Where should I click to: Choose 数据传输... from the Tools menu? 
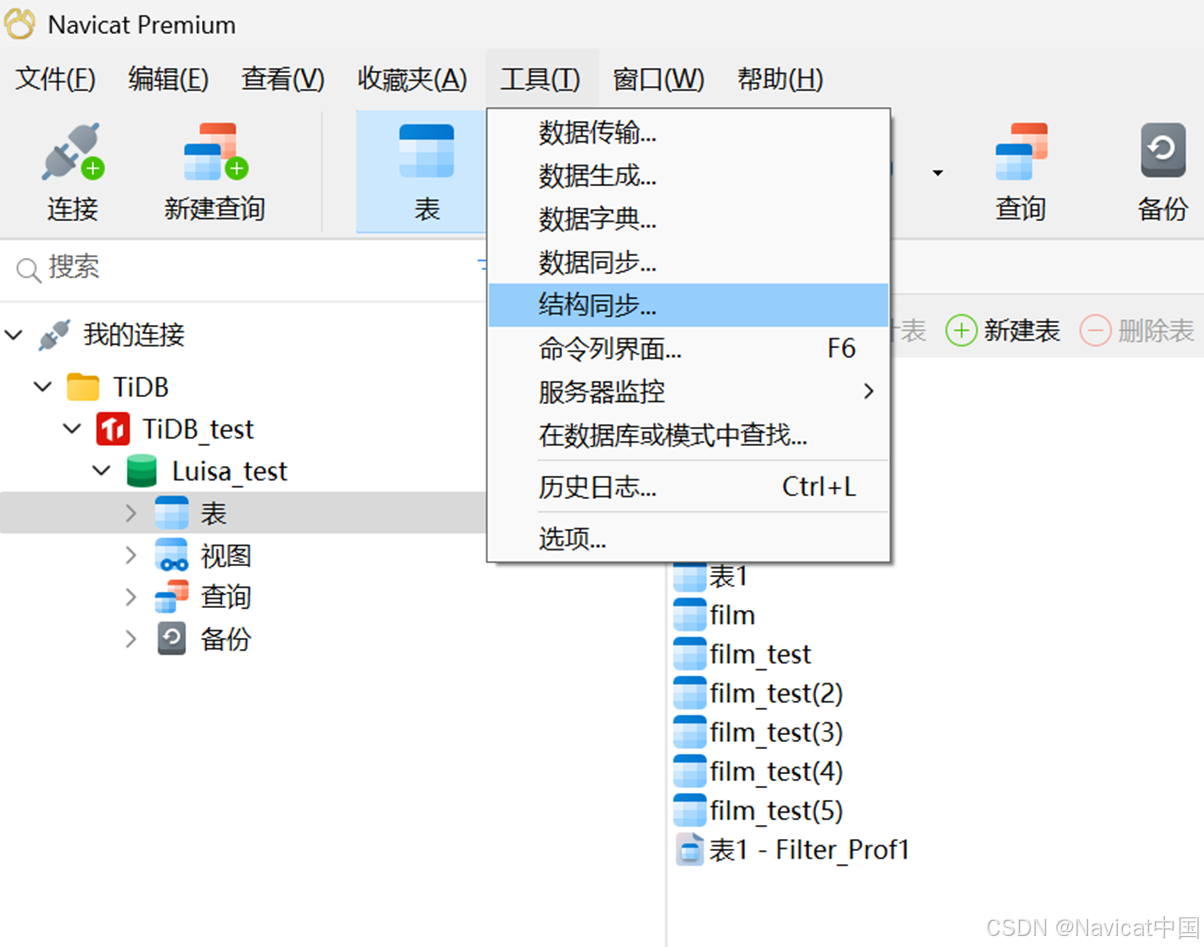pyautogui.click(x=689, y=132)
